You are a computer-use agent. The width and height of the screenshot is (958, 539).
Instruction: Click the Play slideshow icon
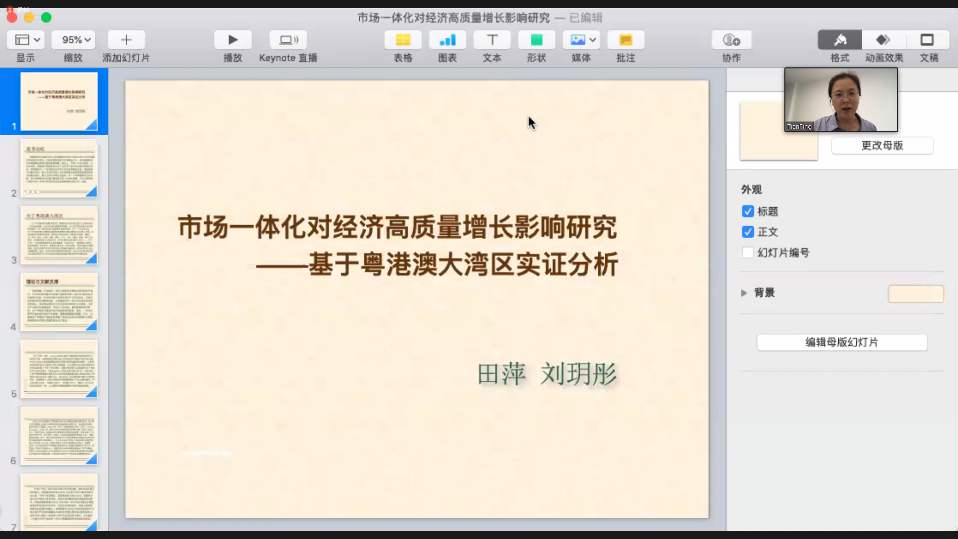[232, 40]
